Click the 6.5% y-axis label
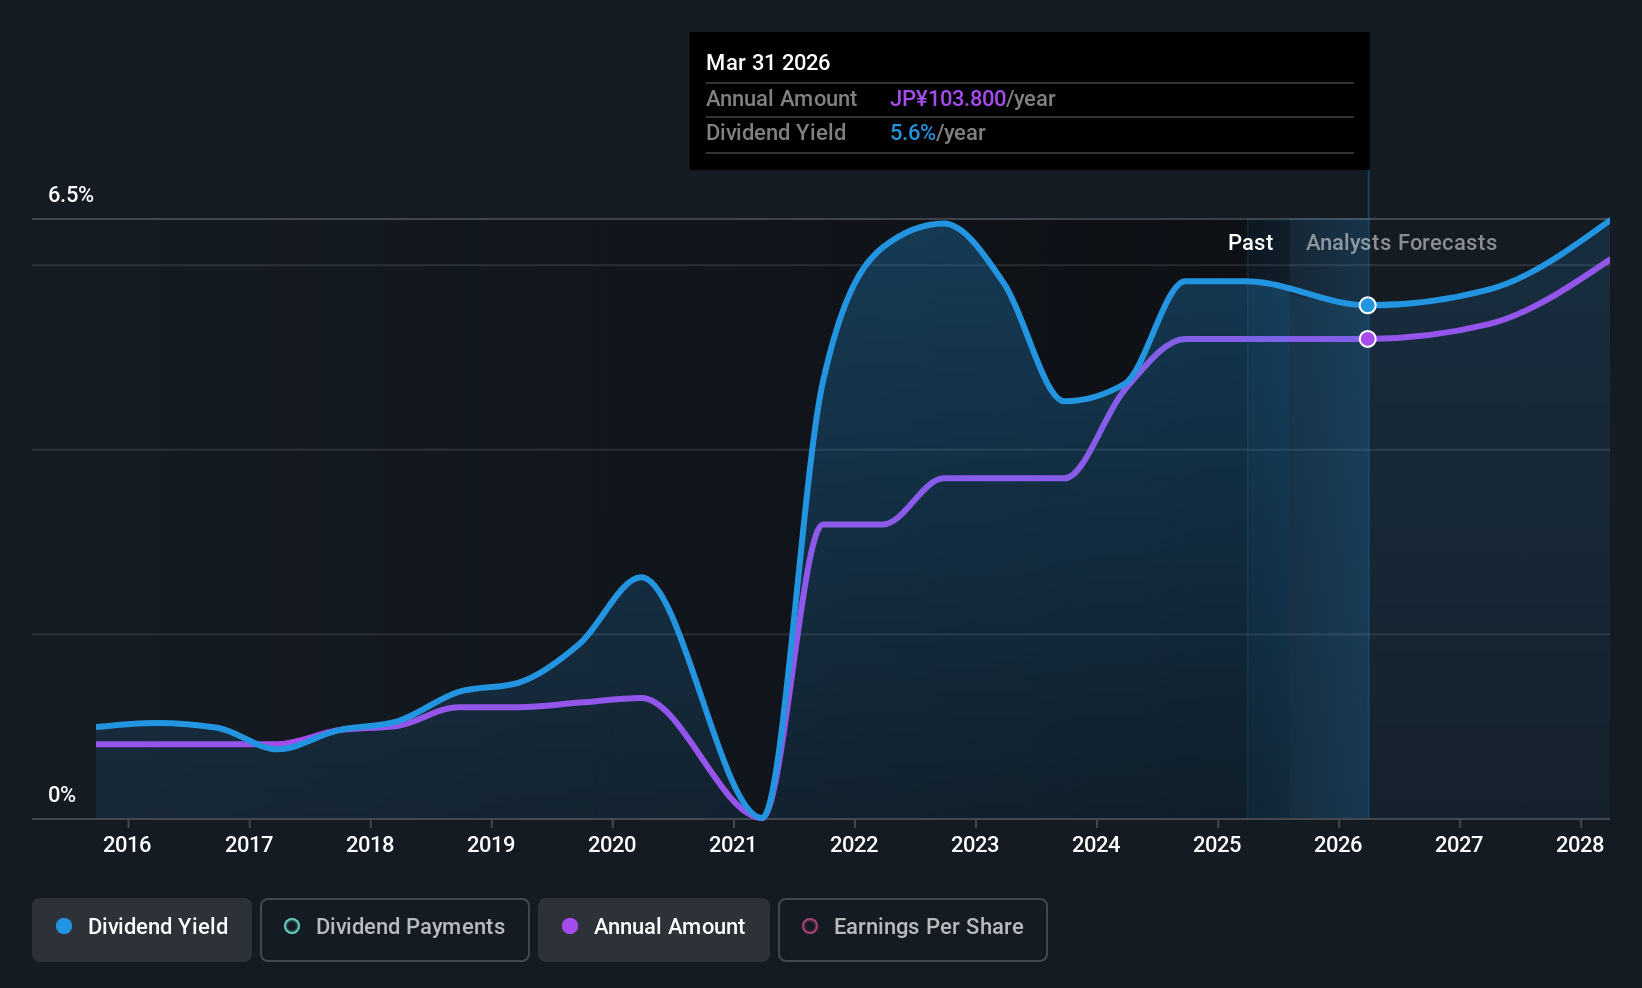Viewport: 1642px width, 988px height. (71, 195)
